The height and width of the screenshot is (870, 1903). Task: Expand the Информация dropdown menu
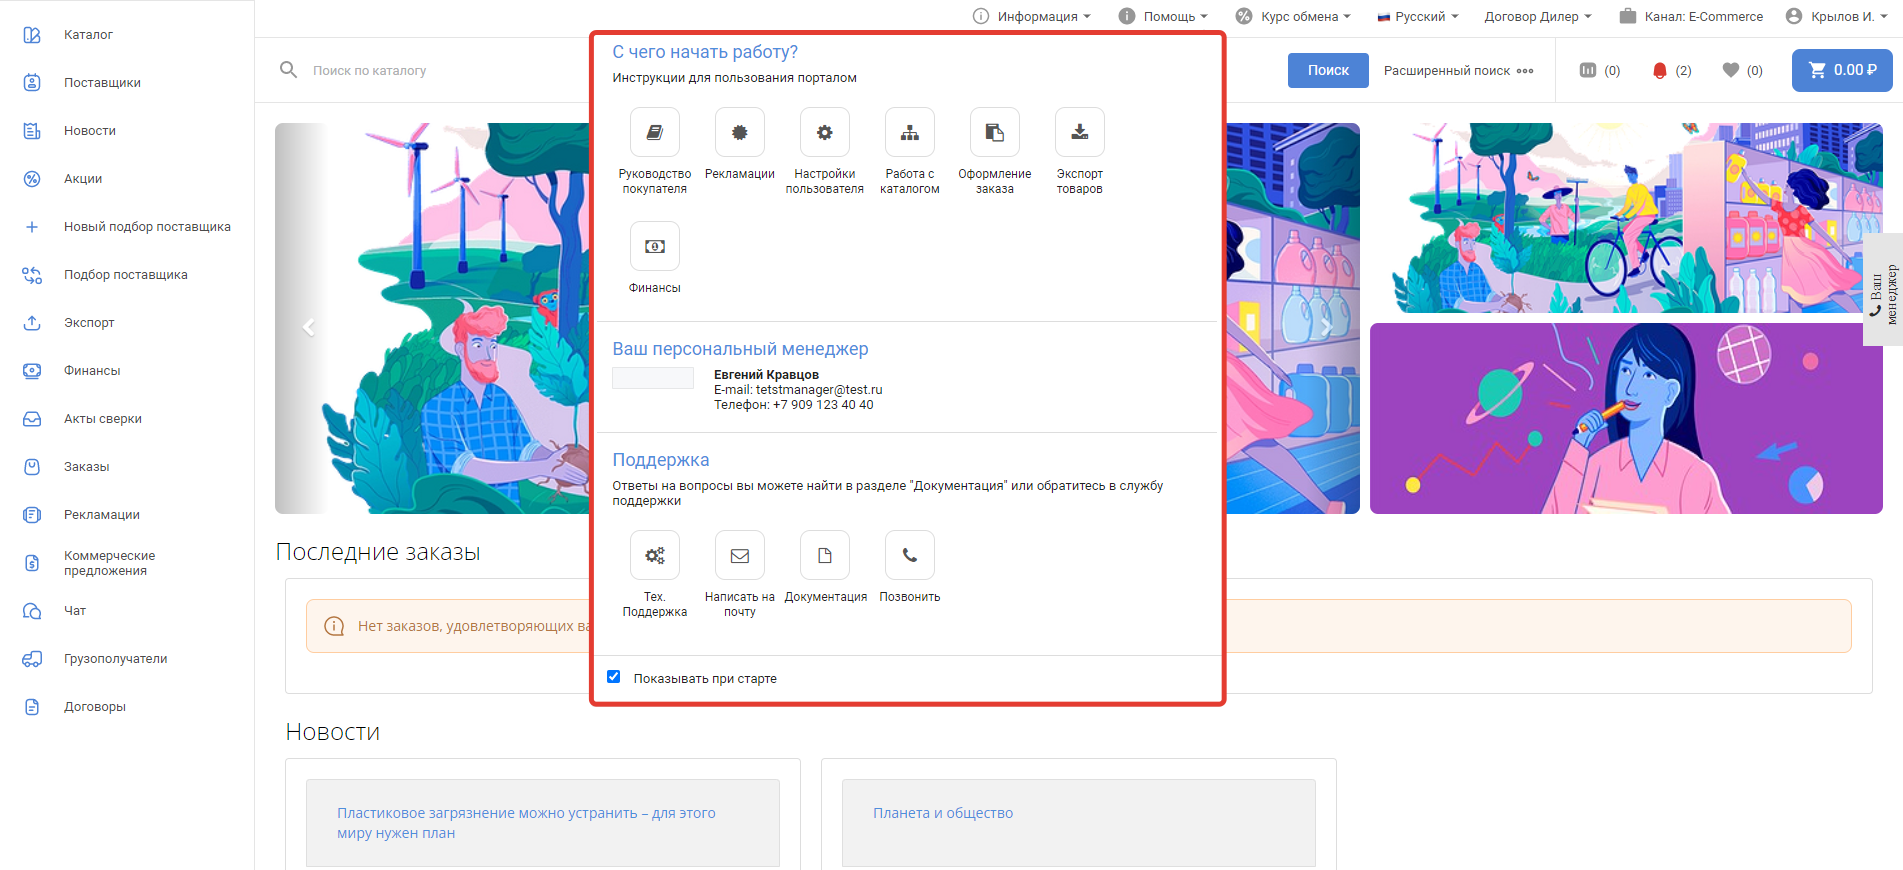point(1031,16)
